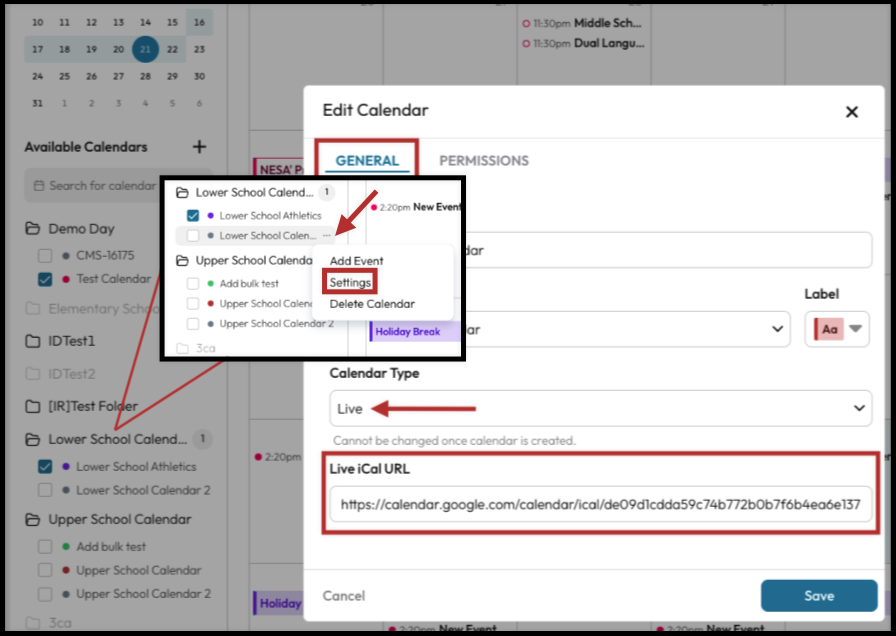Click Cancel in the Edit Calendar dialog

343,596
